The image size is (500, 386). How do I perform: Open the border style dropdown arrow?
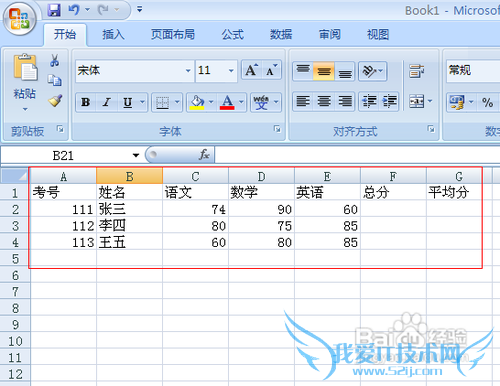177,101
